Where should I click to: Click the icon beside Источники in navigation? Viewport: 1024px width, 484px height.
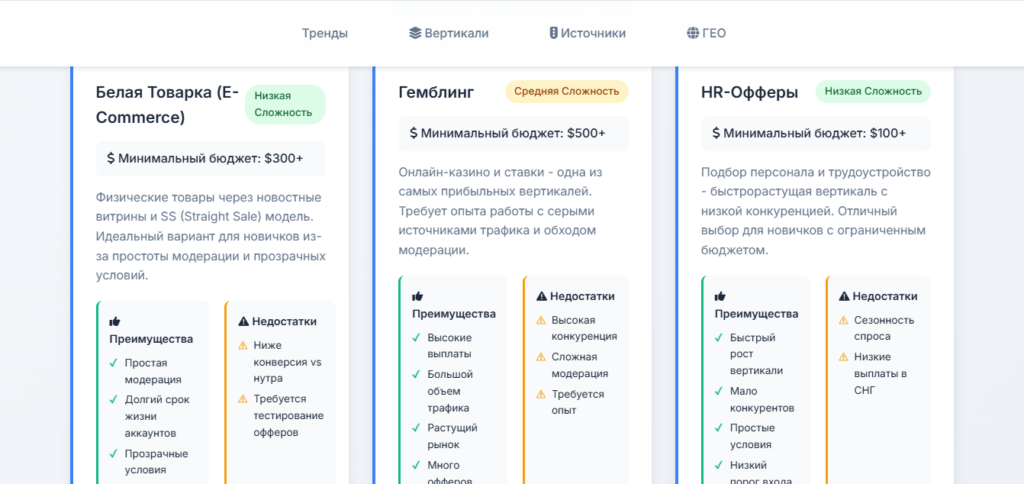tap(553, 33)
